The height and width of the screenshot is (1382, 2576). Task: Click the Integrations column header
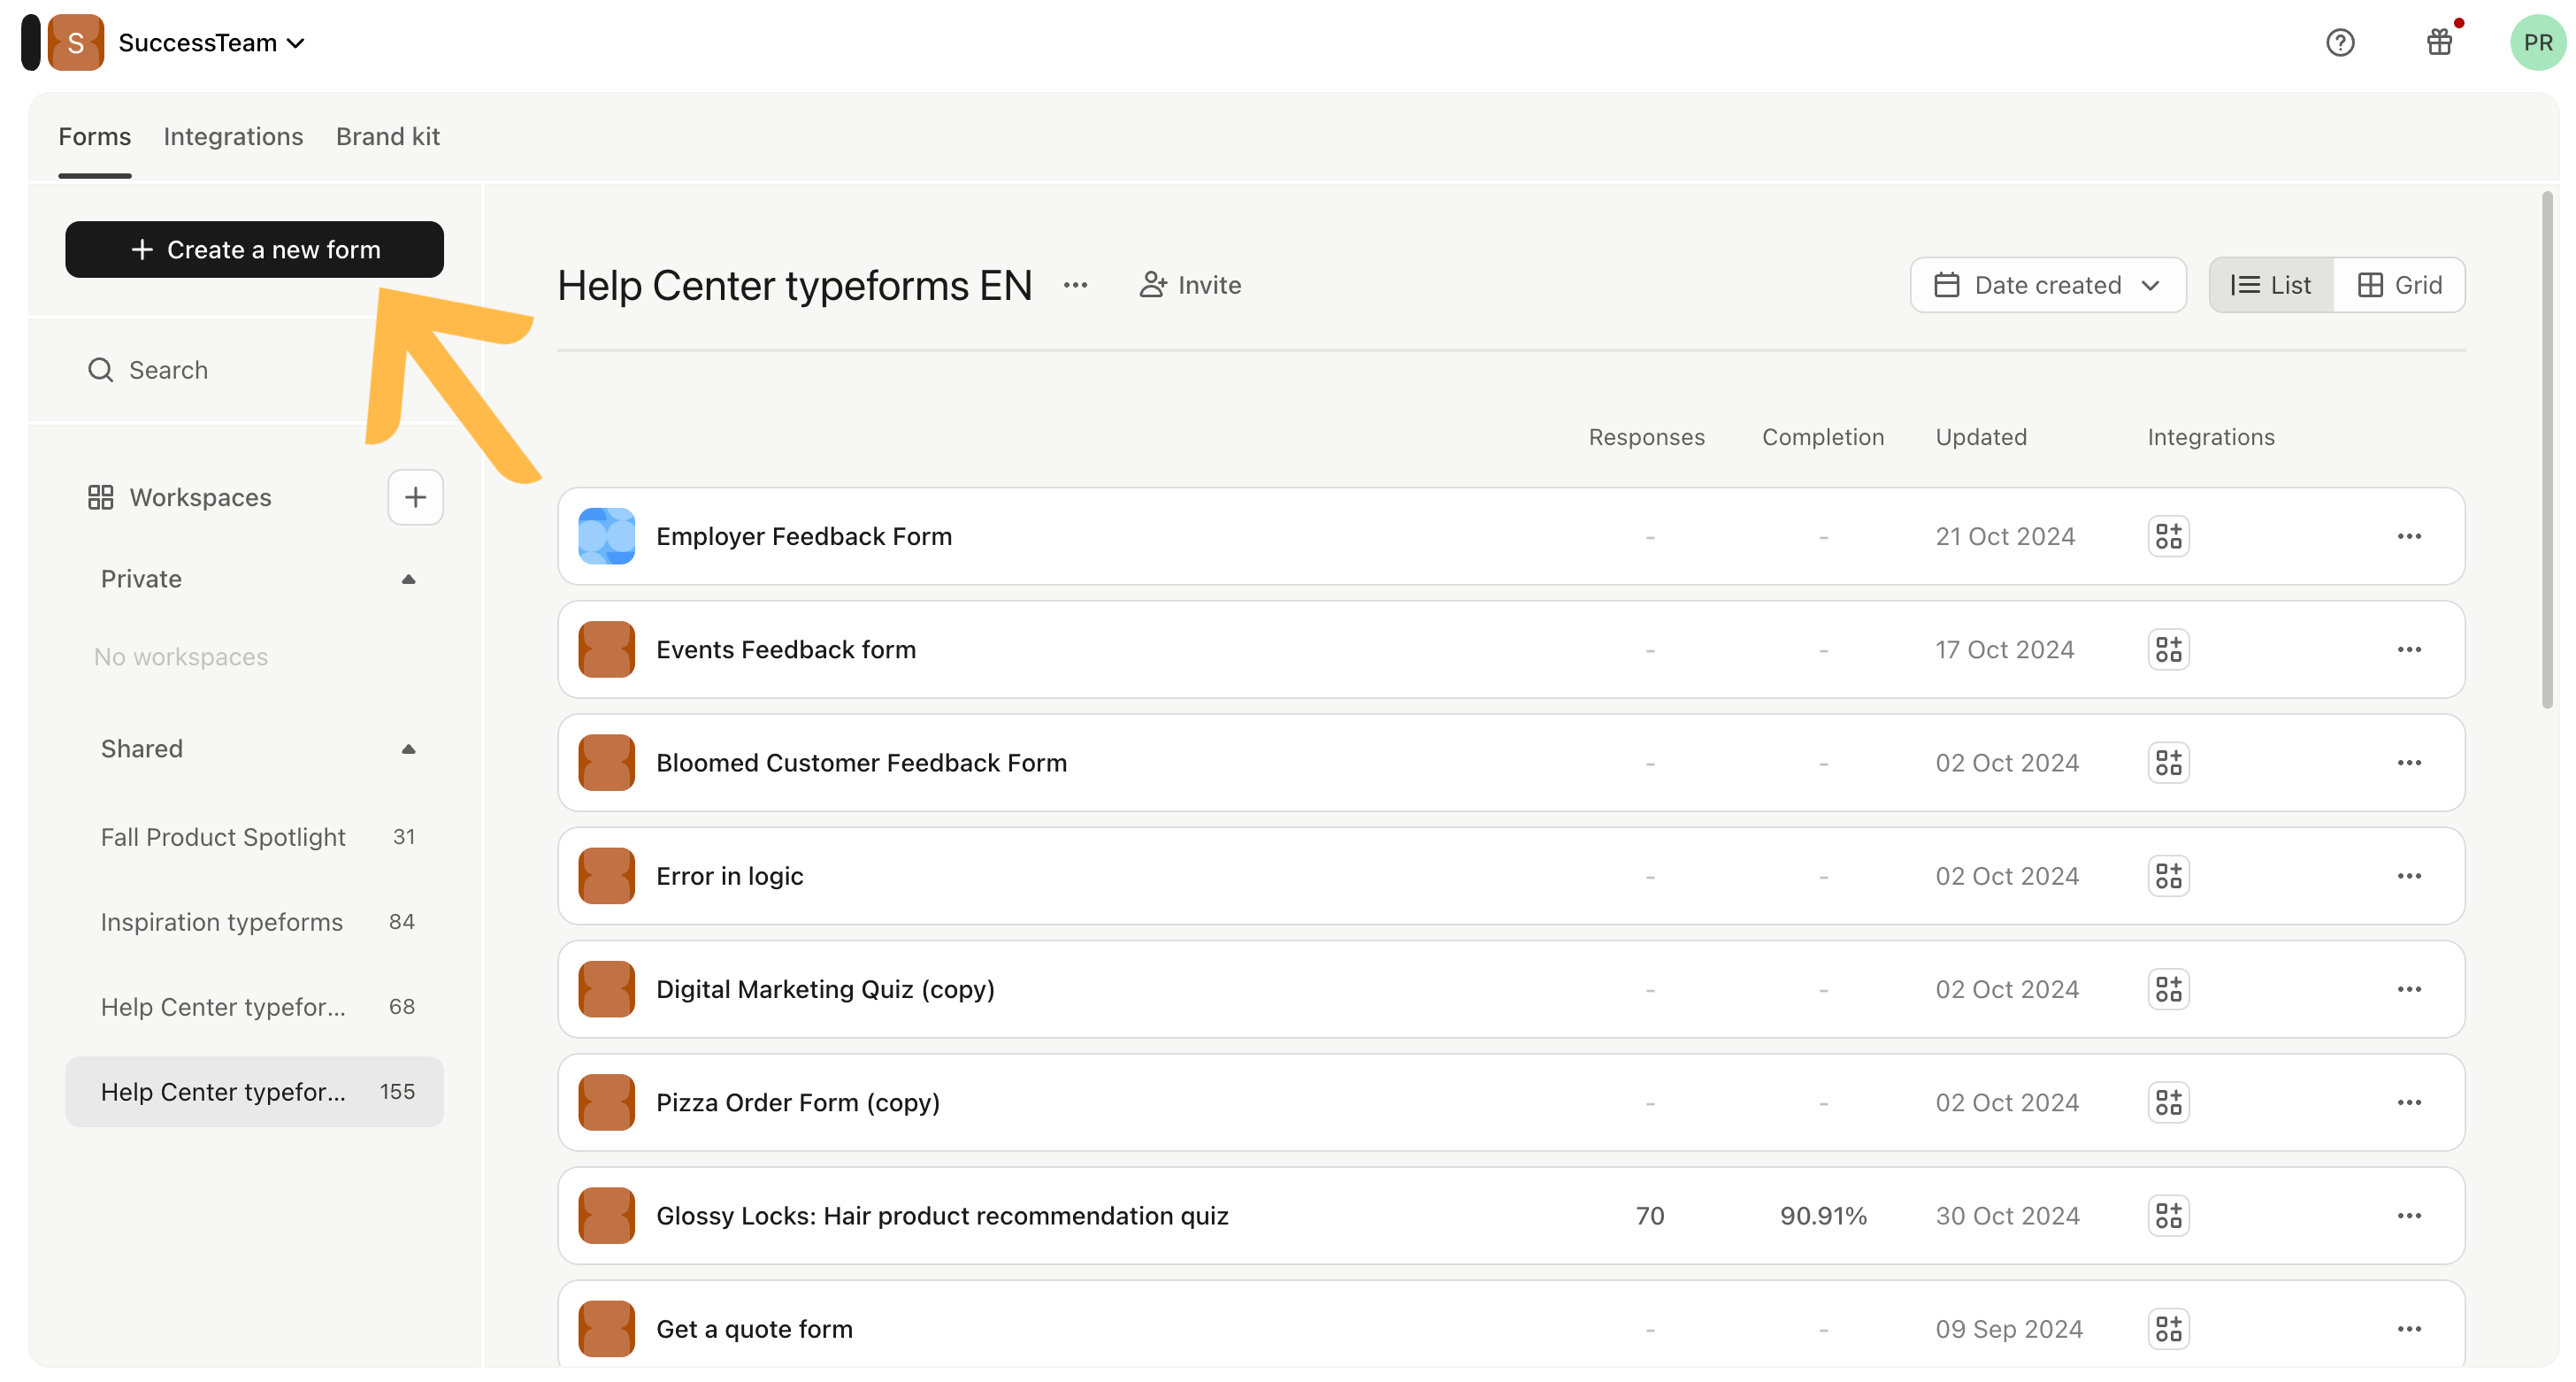pyautogui.click(x=2210, y=437)
